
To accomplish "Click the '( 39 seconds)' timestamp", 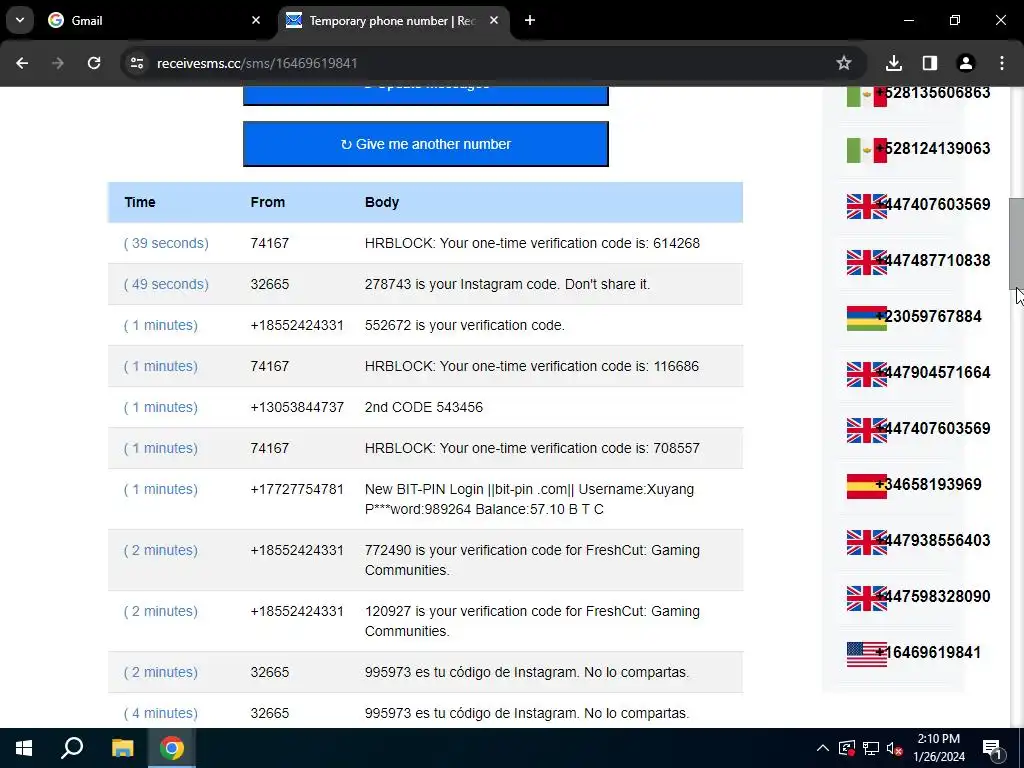I will 167,244.
